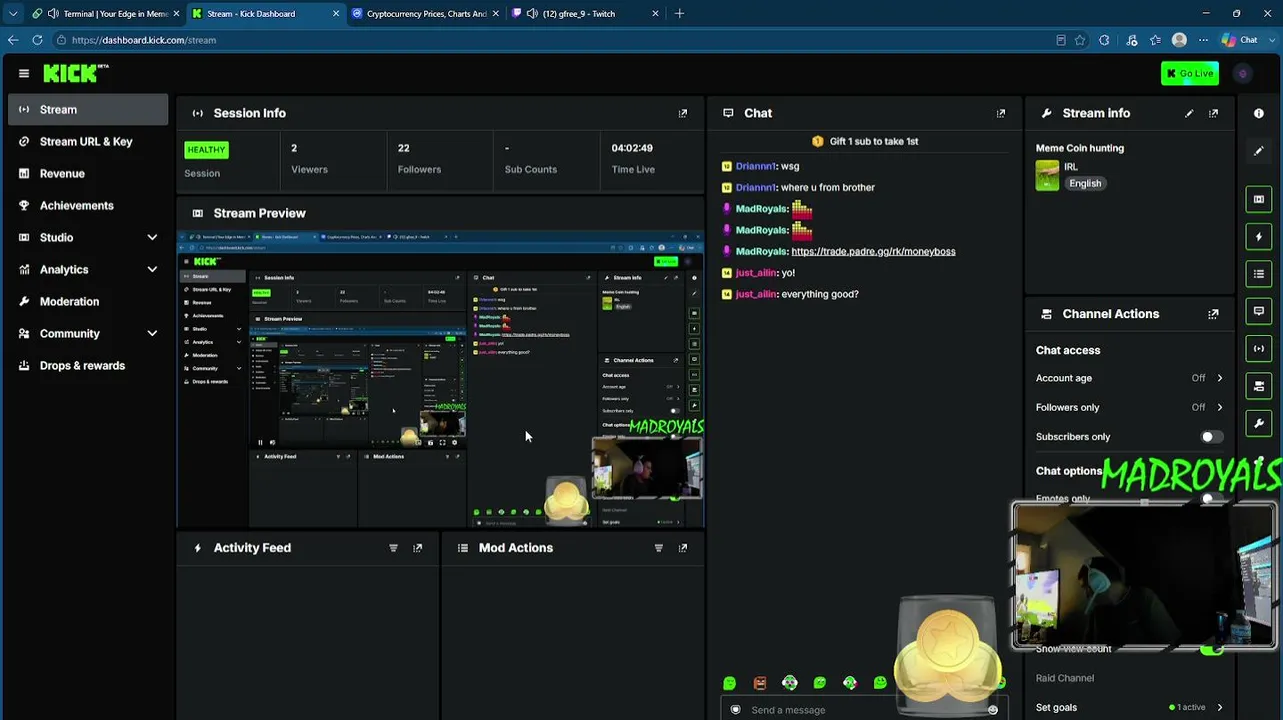Click username Driannn1 on the wsg message
Screen dimensions: 1283x720
tap(756, 167)
